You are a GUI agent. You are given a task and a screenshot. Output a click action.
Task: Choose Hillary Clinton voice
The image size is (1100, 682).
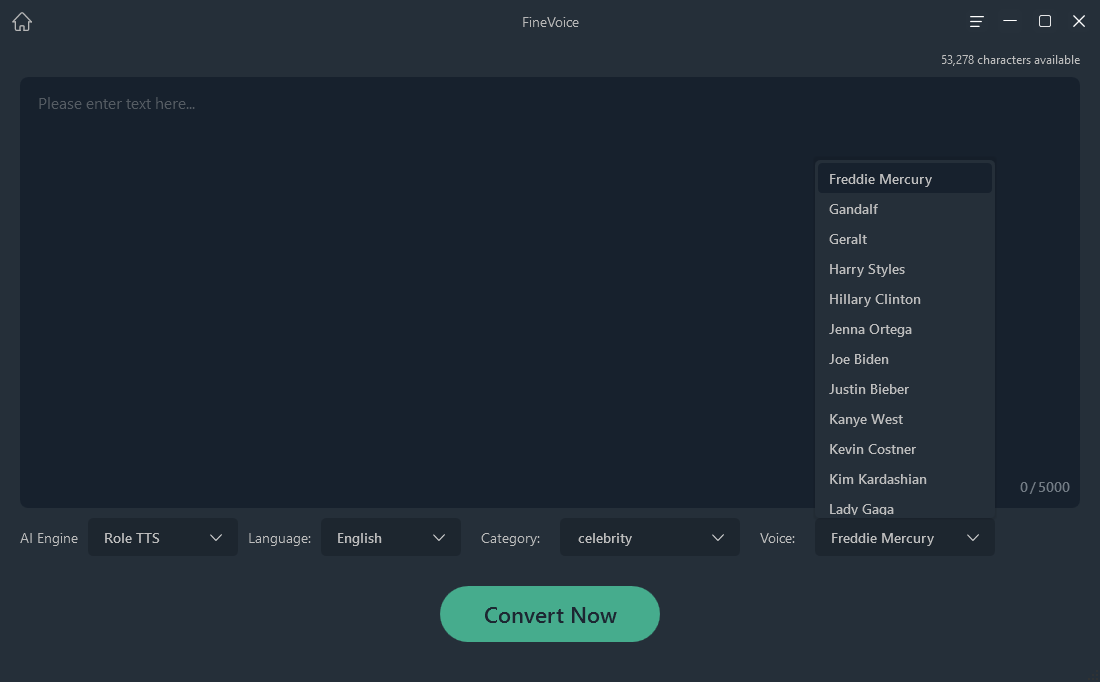904,299
